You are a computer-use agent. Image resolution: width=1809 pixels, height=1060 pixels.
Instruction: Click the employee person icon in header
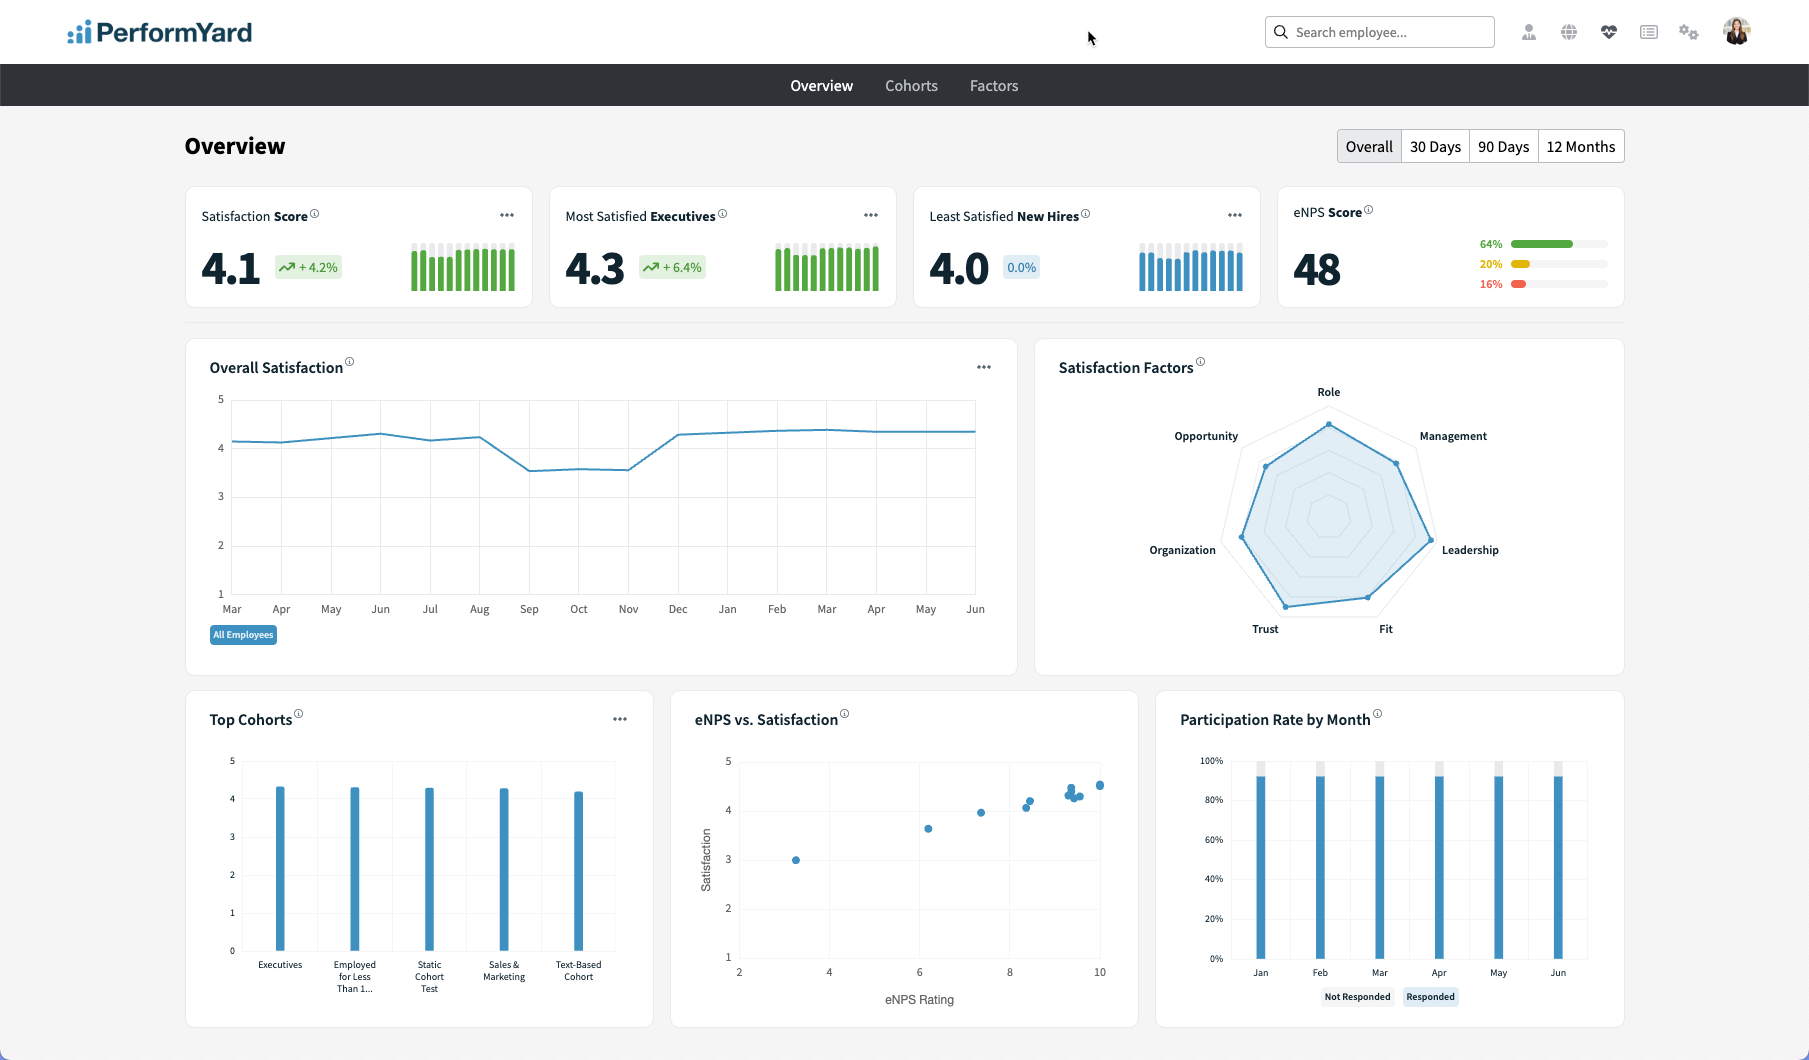click(x=1528, y=32)
